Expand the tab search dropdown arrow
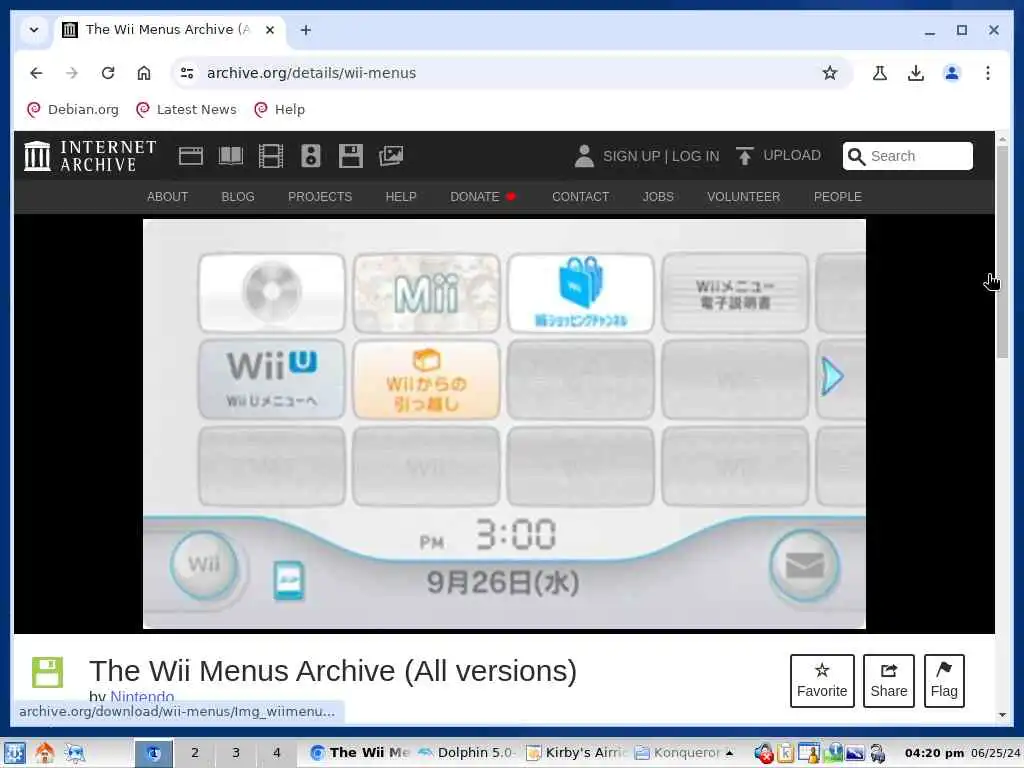Viewport: 1024px width, 768px height. [34, 30]
